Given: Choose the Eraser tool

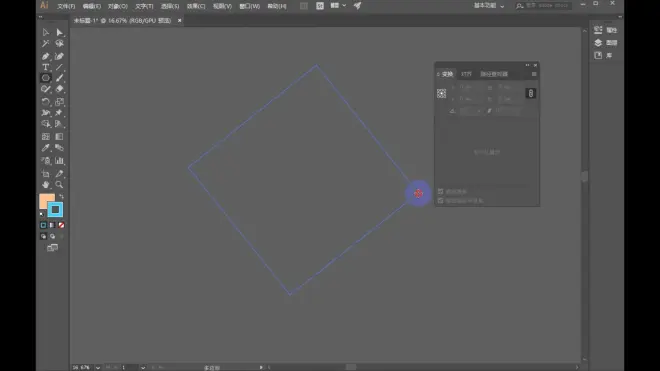Looking at the screenshot, I should pyautogui.click(x=59, y=89).
